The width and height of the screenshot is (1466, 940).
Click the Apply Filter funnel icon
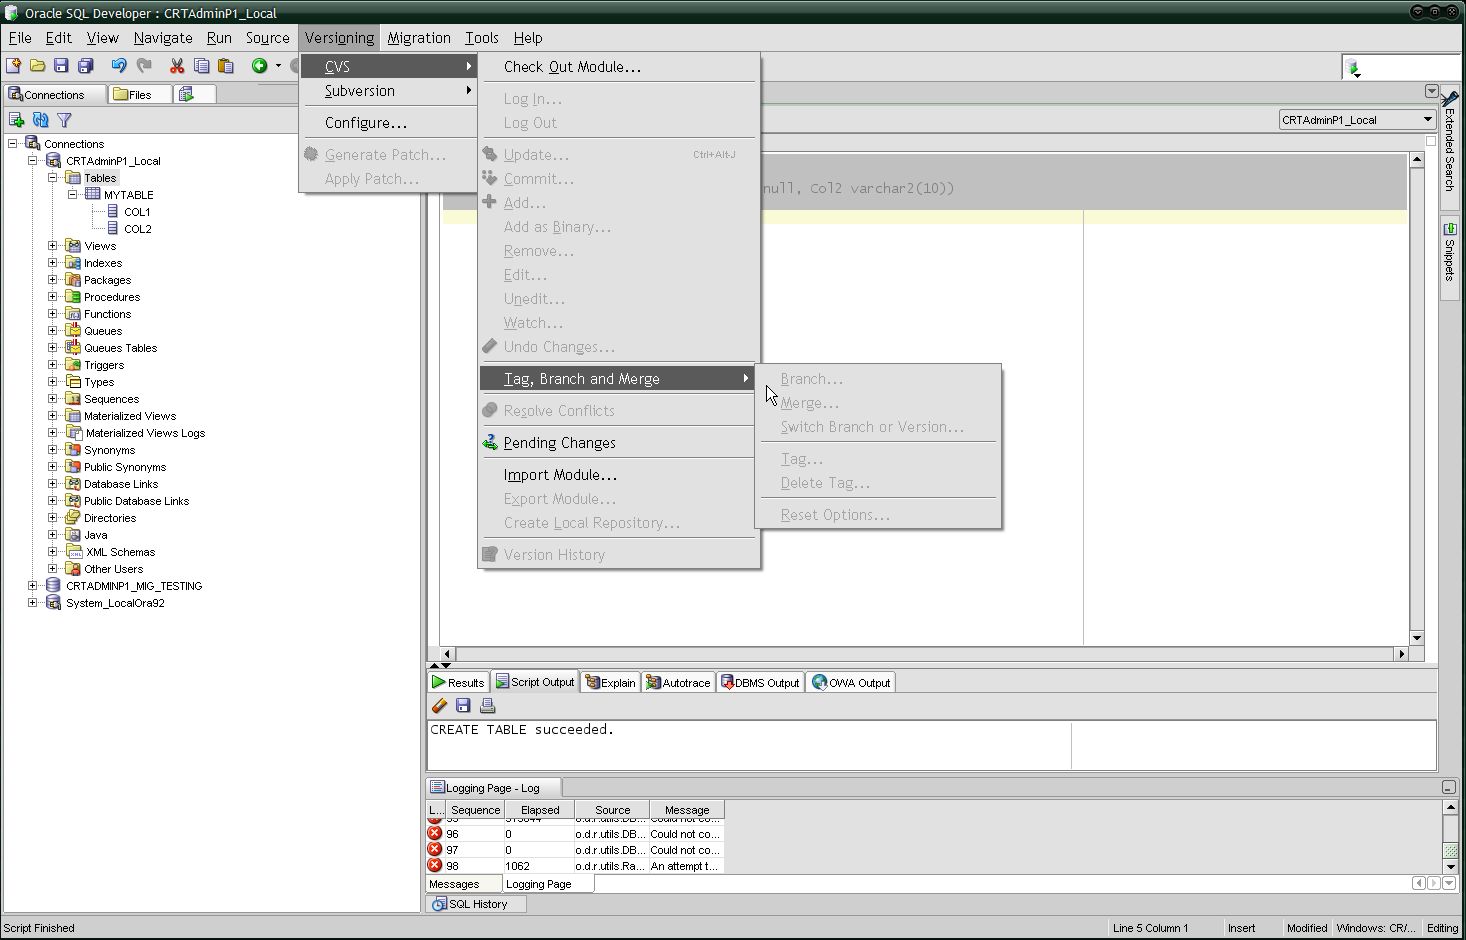[x=65, y=120]
